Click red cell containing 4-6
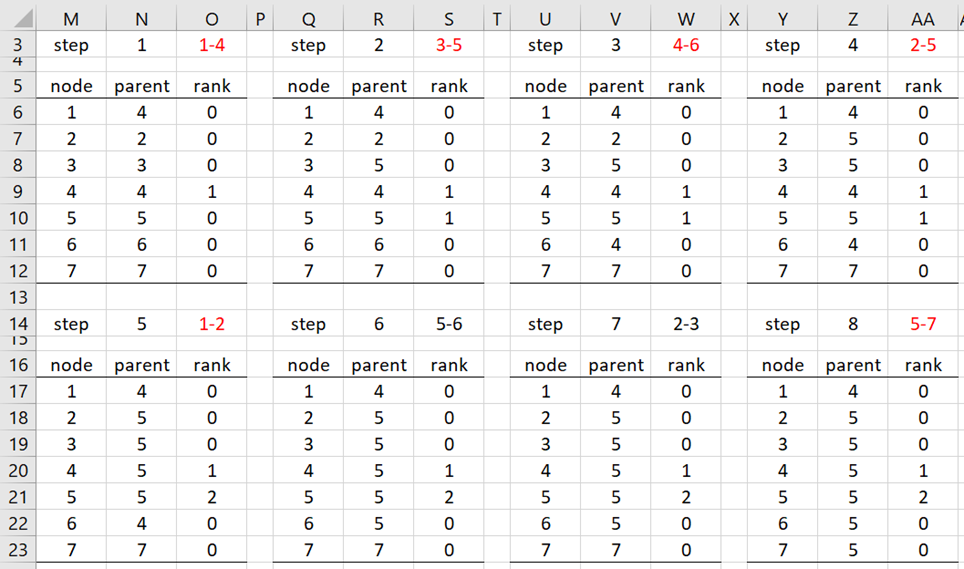 click(x=686, y=45)
